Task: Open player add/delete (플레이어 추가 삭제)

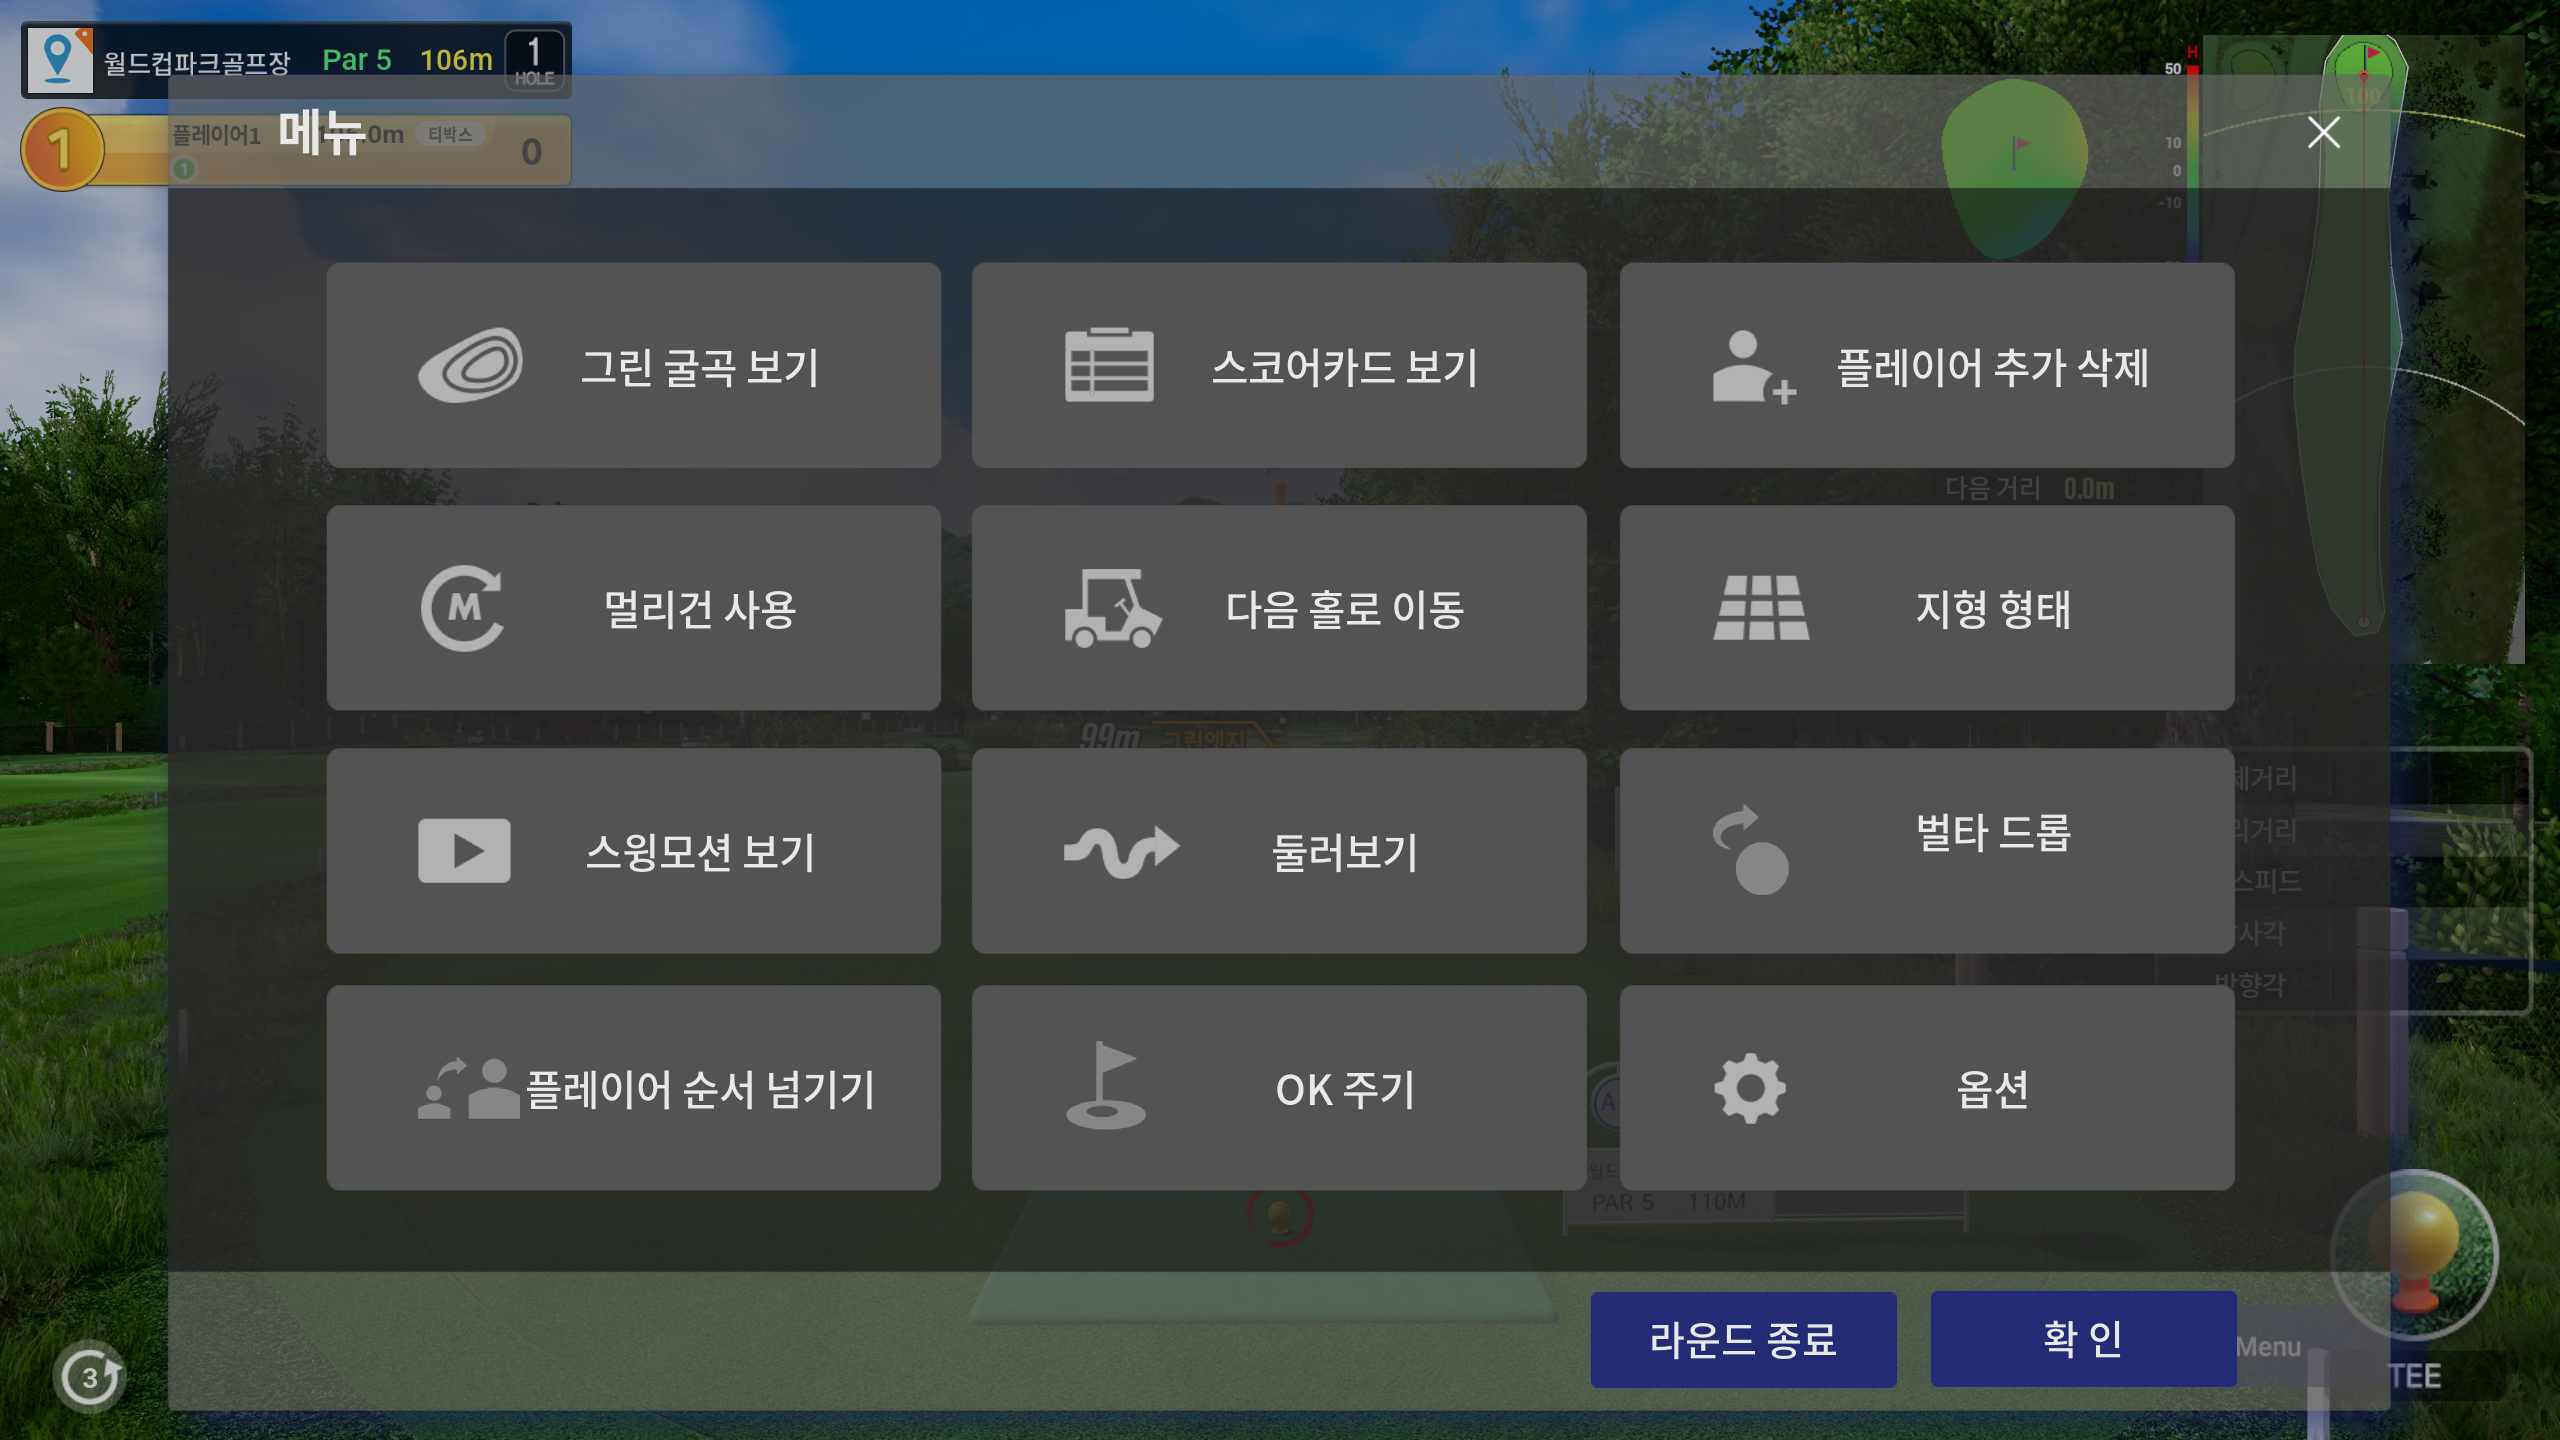Action: pyautogui.click(x=1925, y=365)
